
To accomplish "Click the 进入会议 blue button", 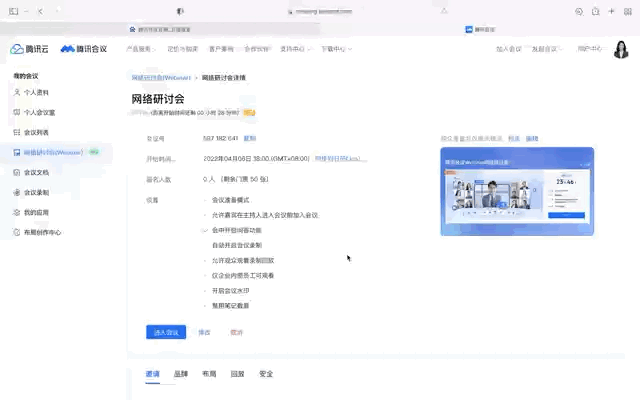I will click(x=166, y=332).
